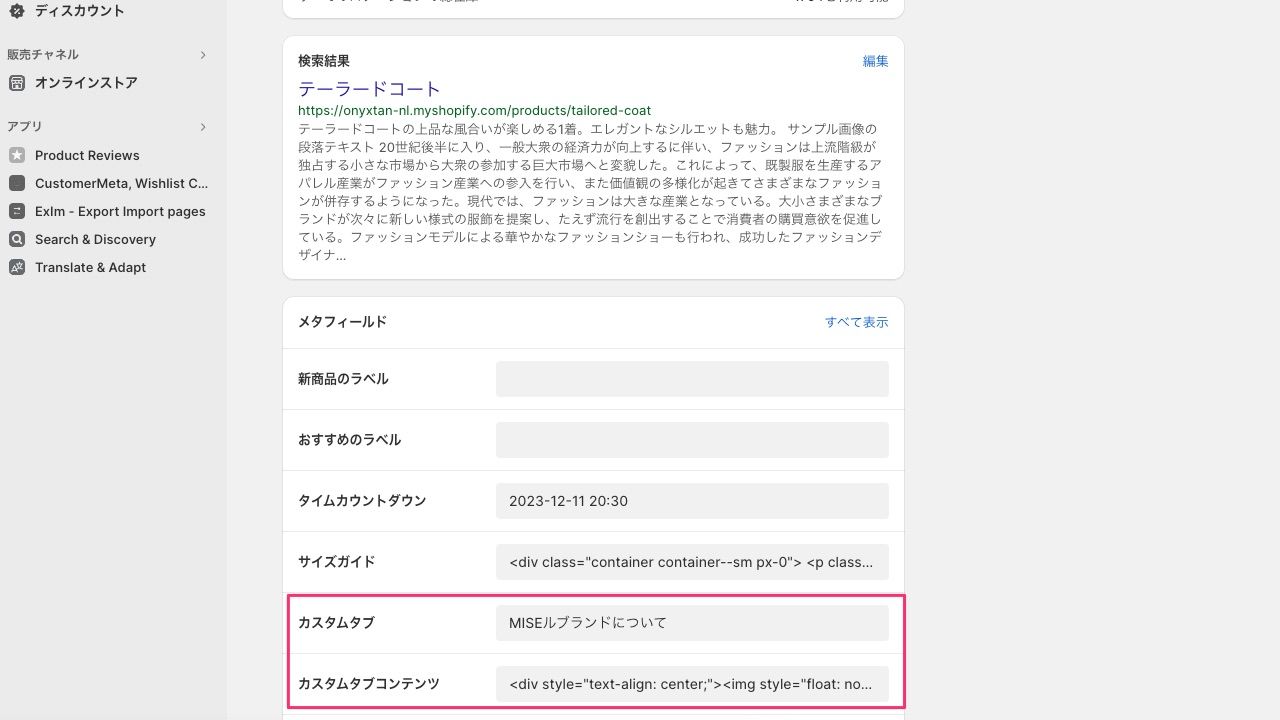The height and width of the screenshot is (720, 1280).
Task: Click the 新商品のラベル input field
Action: click(692, 379)
